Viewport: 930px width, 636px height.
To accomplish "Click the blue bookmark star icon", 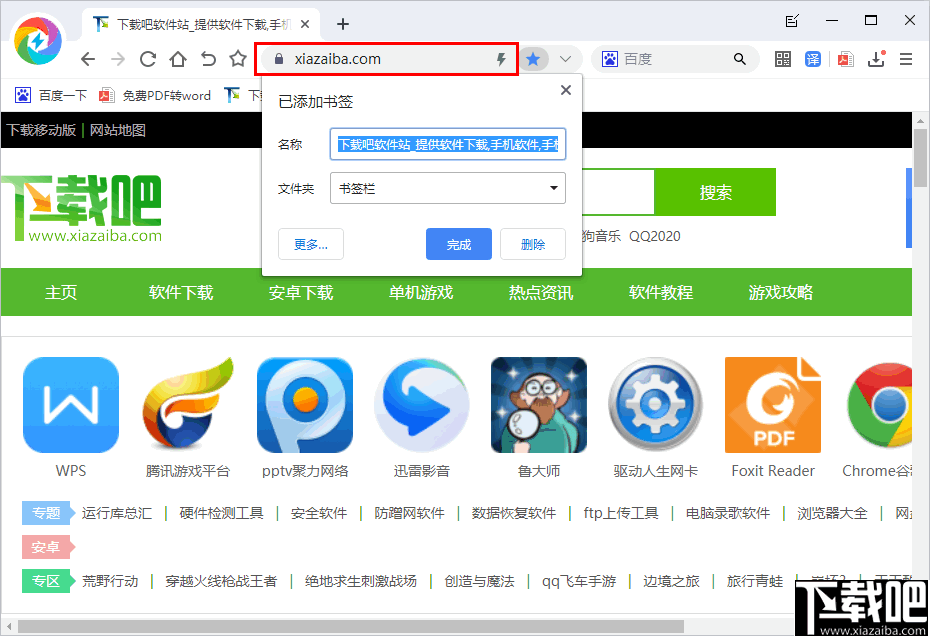I will point(533,59).
